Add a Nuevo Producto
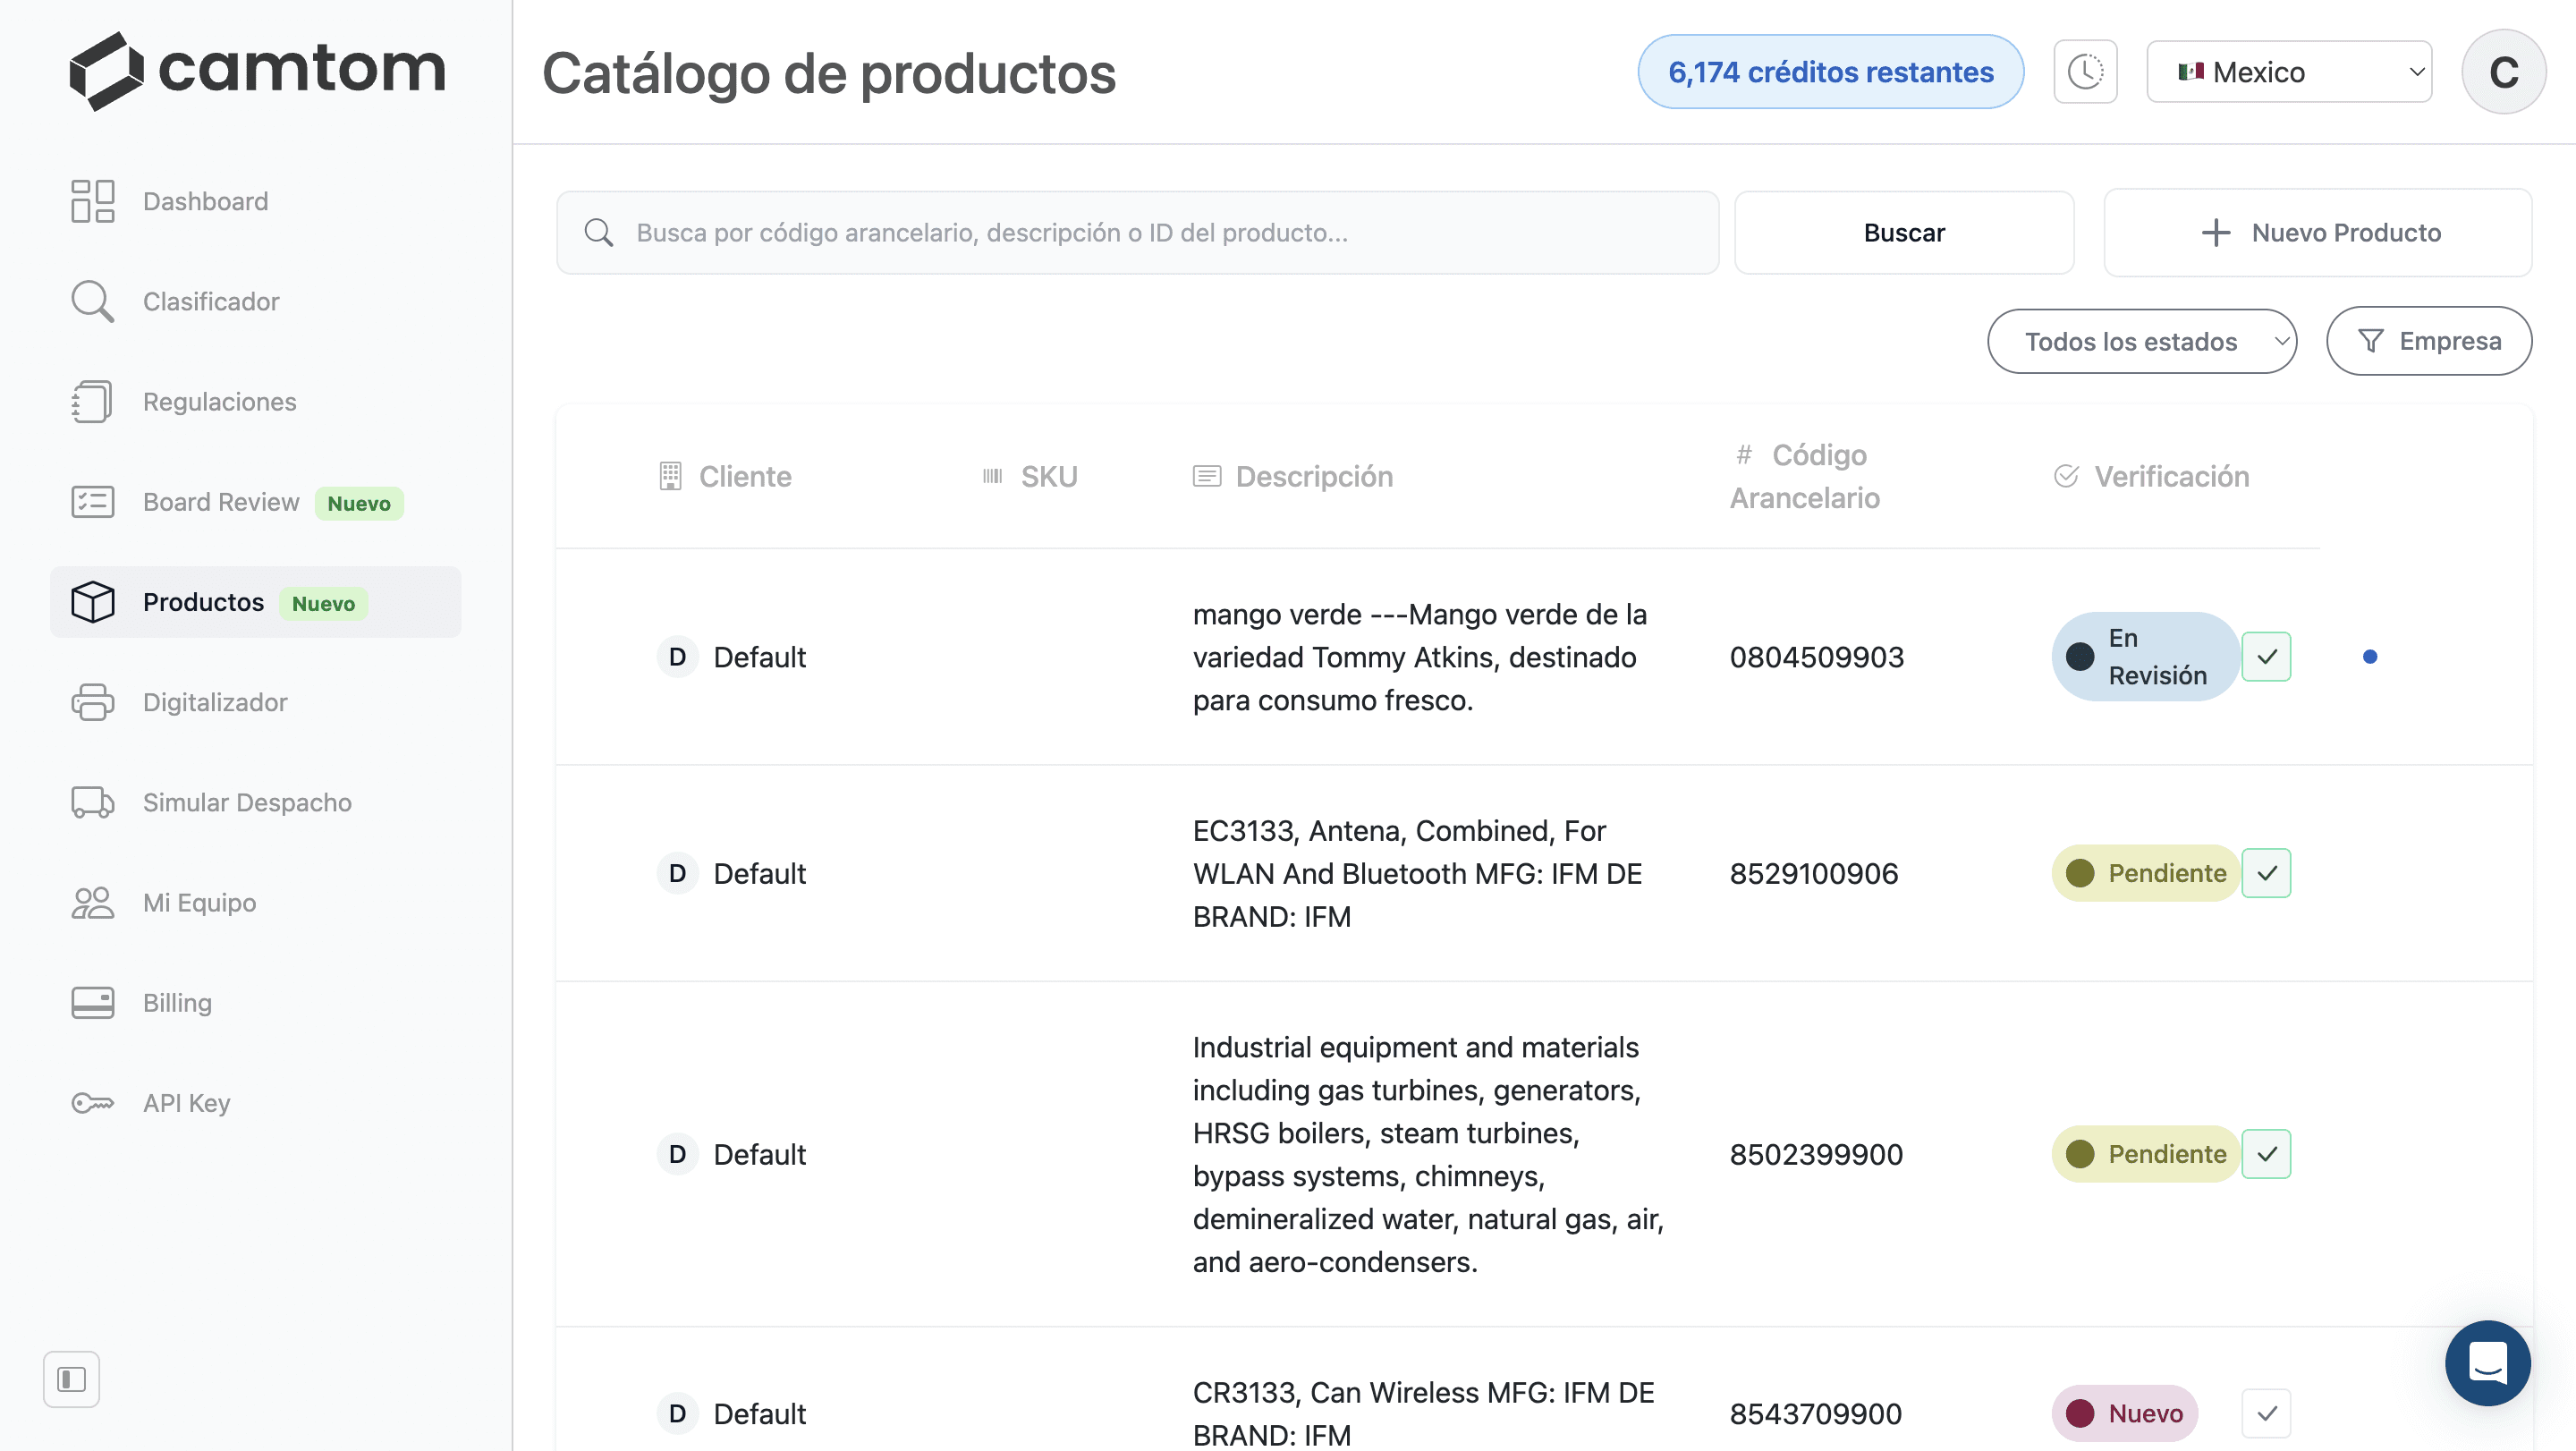The width and height of the screenshot is (2576, 1451). (2318, 233)
